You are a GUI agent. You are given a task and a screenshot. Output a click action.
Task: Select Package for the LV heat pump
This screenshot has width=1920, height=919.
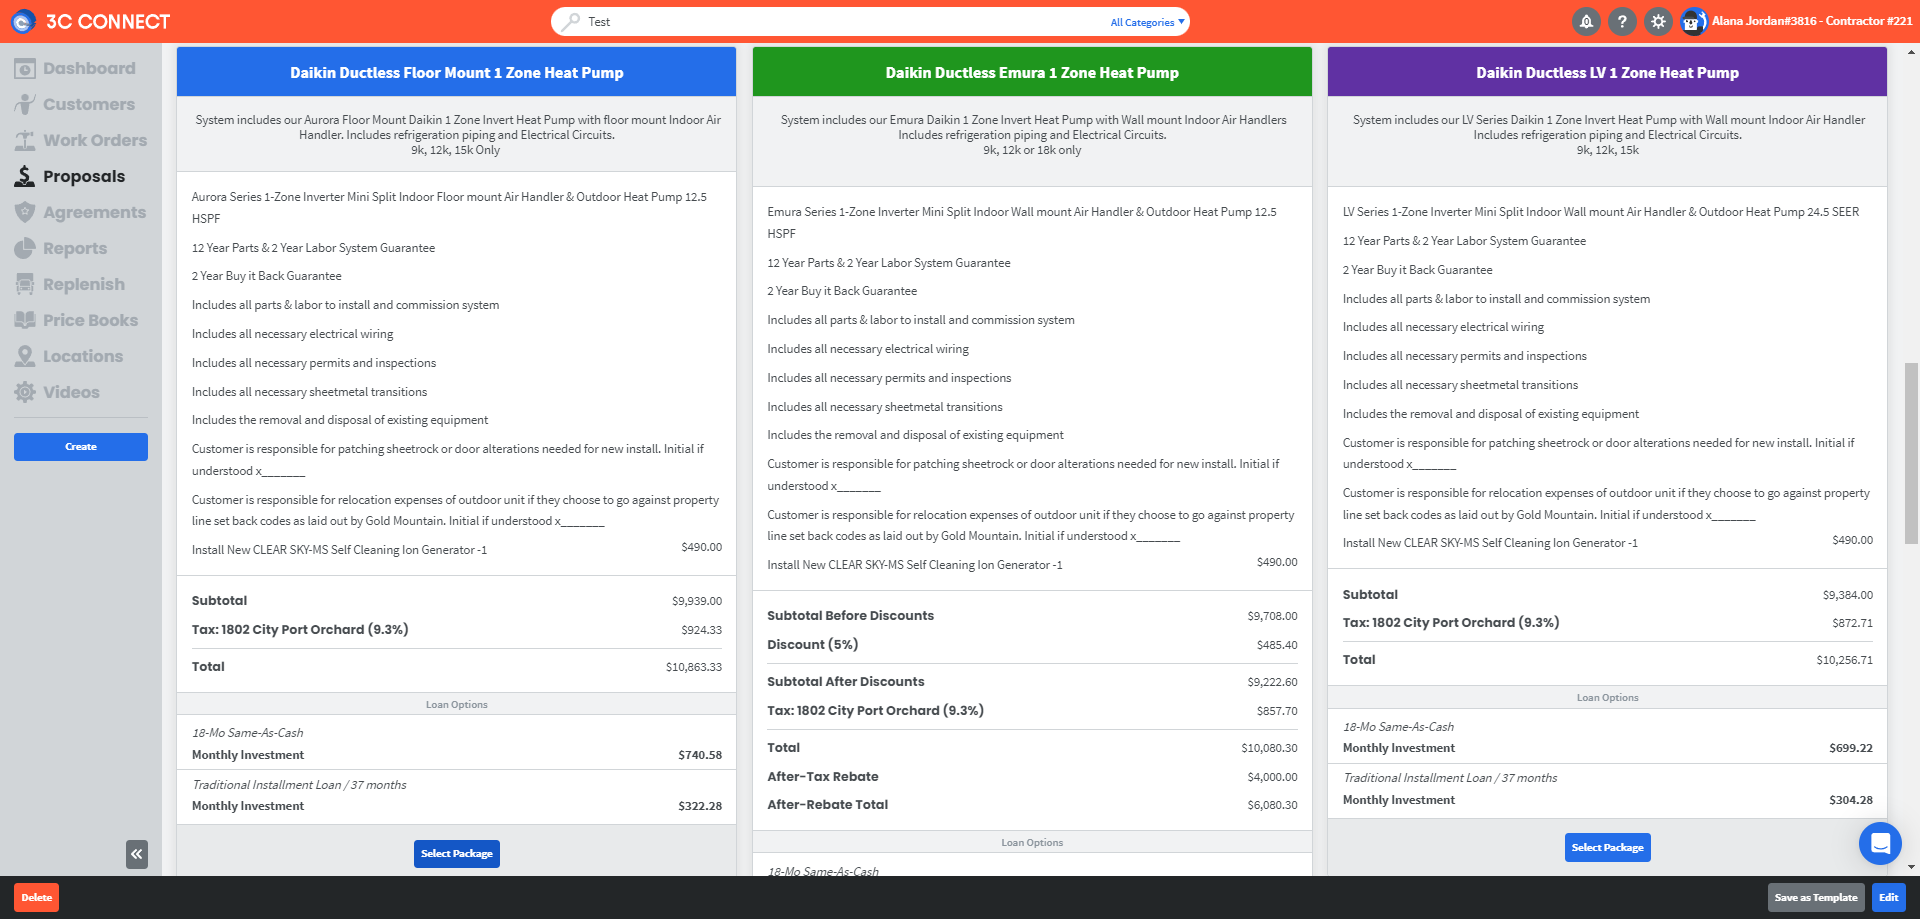(1607, 847)
